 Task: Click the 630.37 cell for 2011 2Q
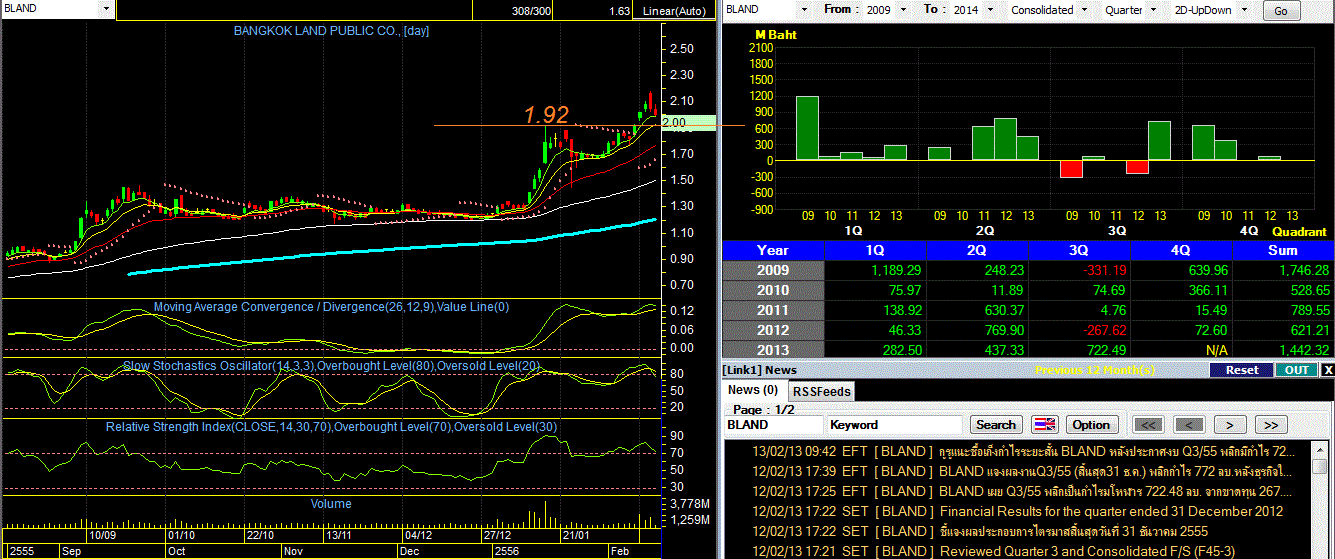pyautogui.click(x=976, y=310)
